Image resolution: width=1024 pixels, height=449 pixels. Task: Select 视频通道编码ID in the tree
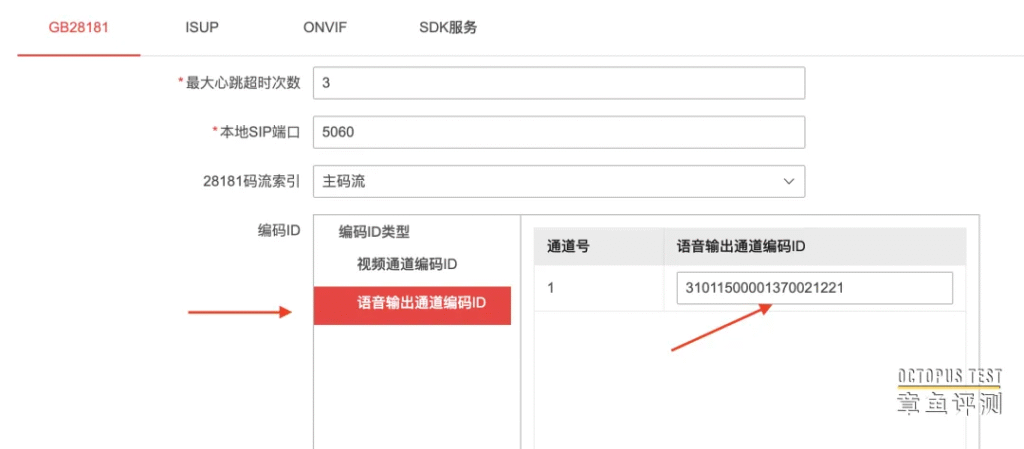pyautogui.click(x=406, y=264)
